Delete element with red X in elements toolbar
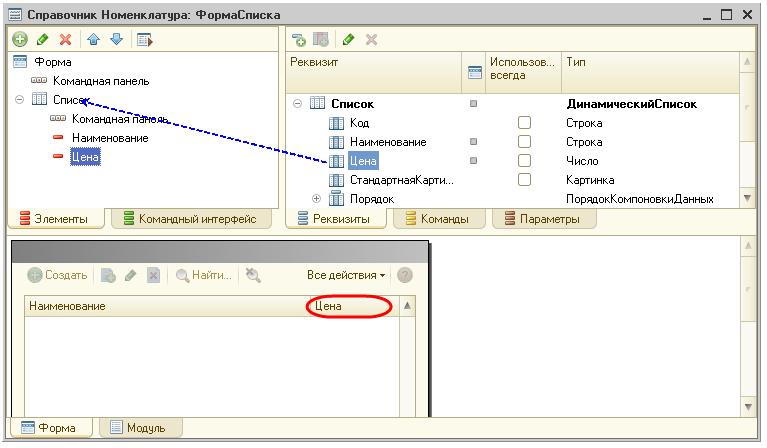Screen dimensions: 767x448 pyautogui.click(x=65, y=39)
